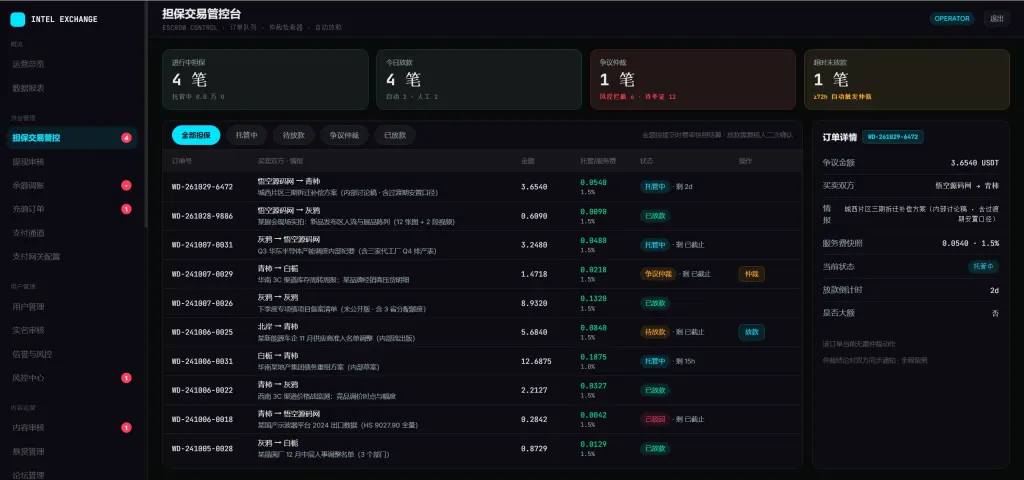Open 余额调账 in the sidebar
The height and width of the screenshot is (480, 1024).
click(x=72, y=185)
